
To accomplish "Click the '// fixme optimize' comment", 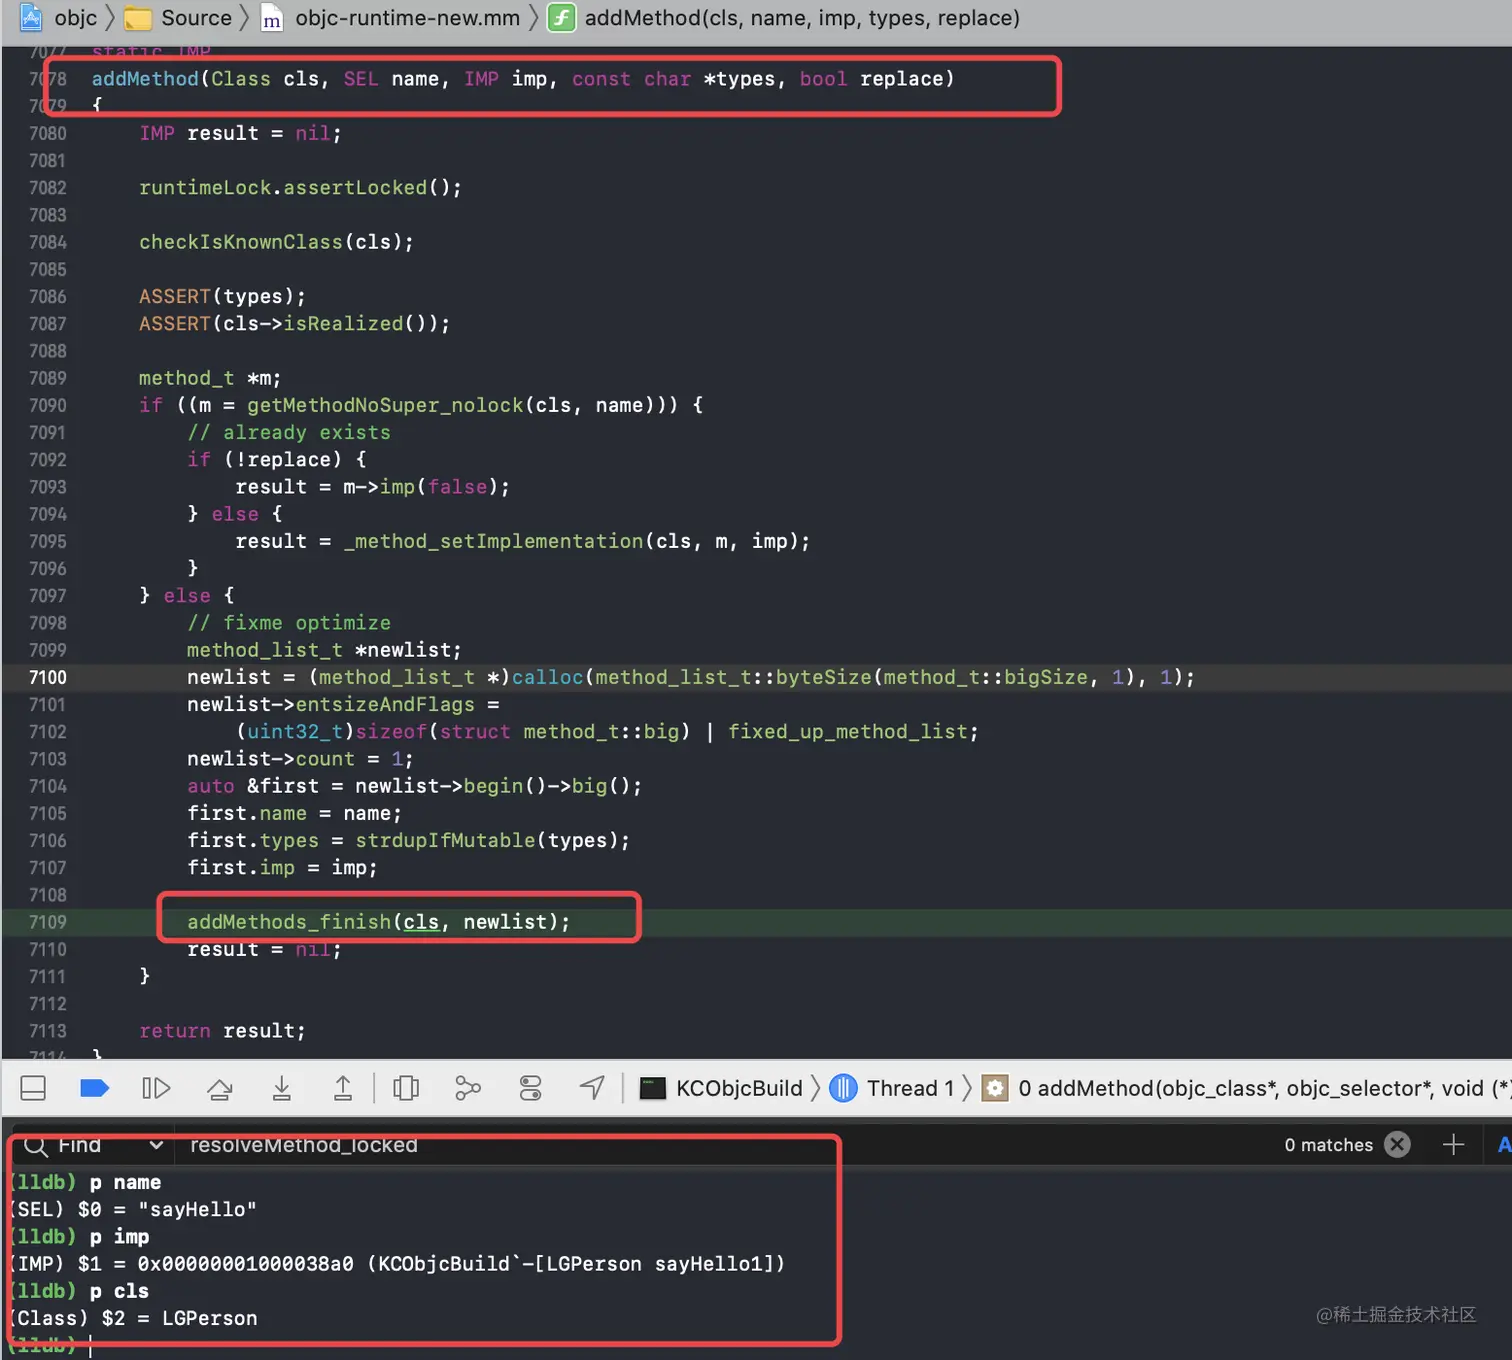I will pyautogui.click(x=289, y=623).
